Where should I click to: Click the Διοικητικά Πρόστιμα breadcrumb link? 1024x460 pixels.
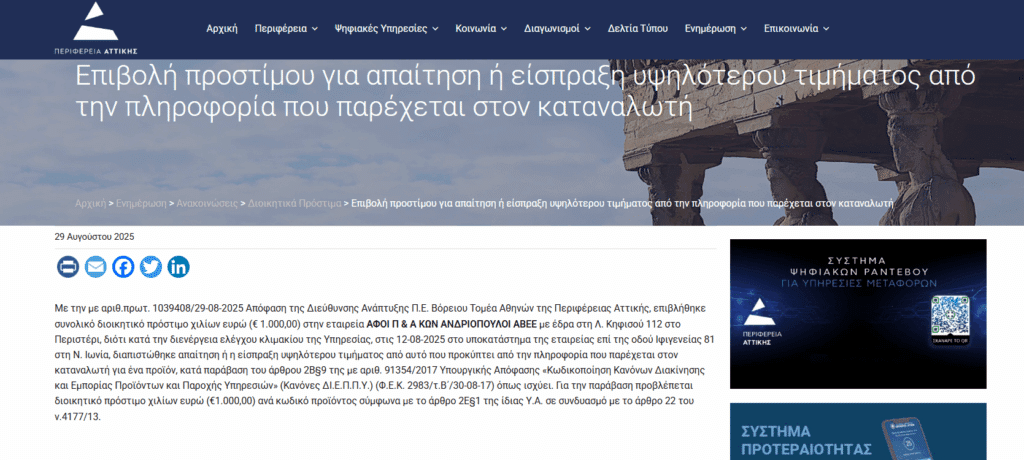295,203
